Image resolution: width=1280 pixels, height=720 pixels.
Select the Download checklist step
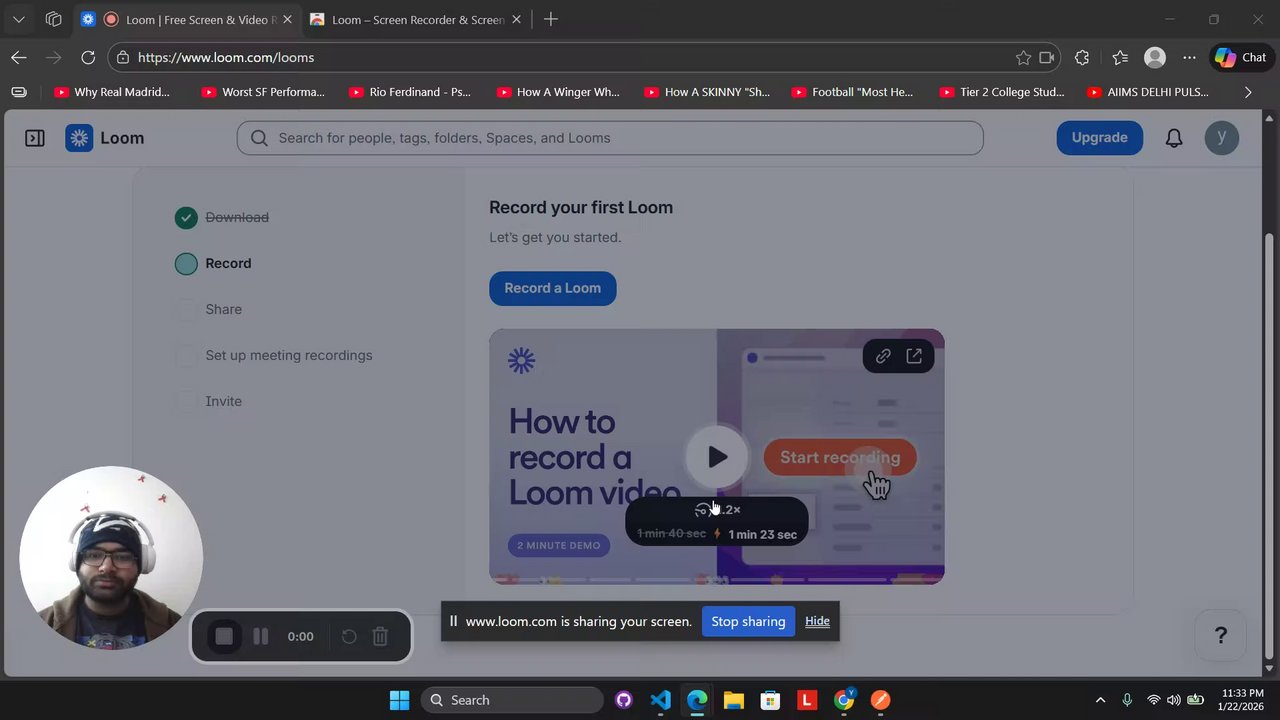pyautogui.click(x=222, y=217)
